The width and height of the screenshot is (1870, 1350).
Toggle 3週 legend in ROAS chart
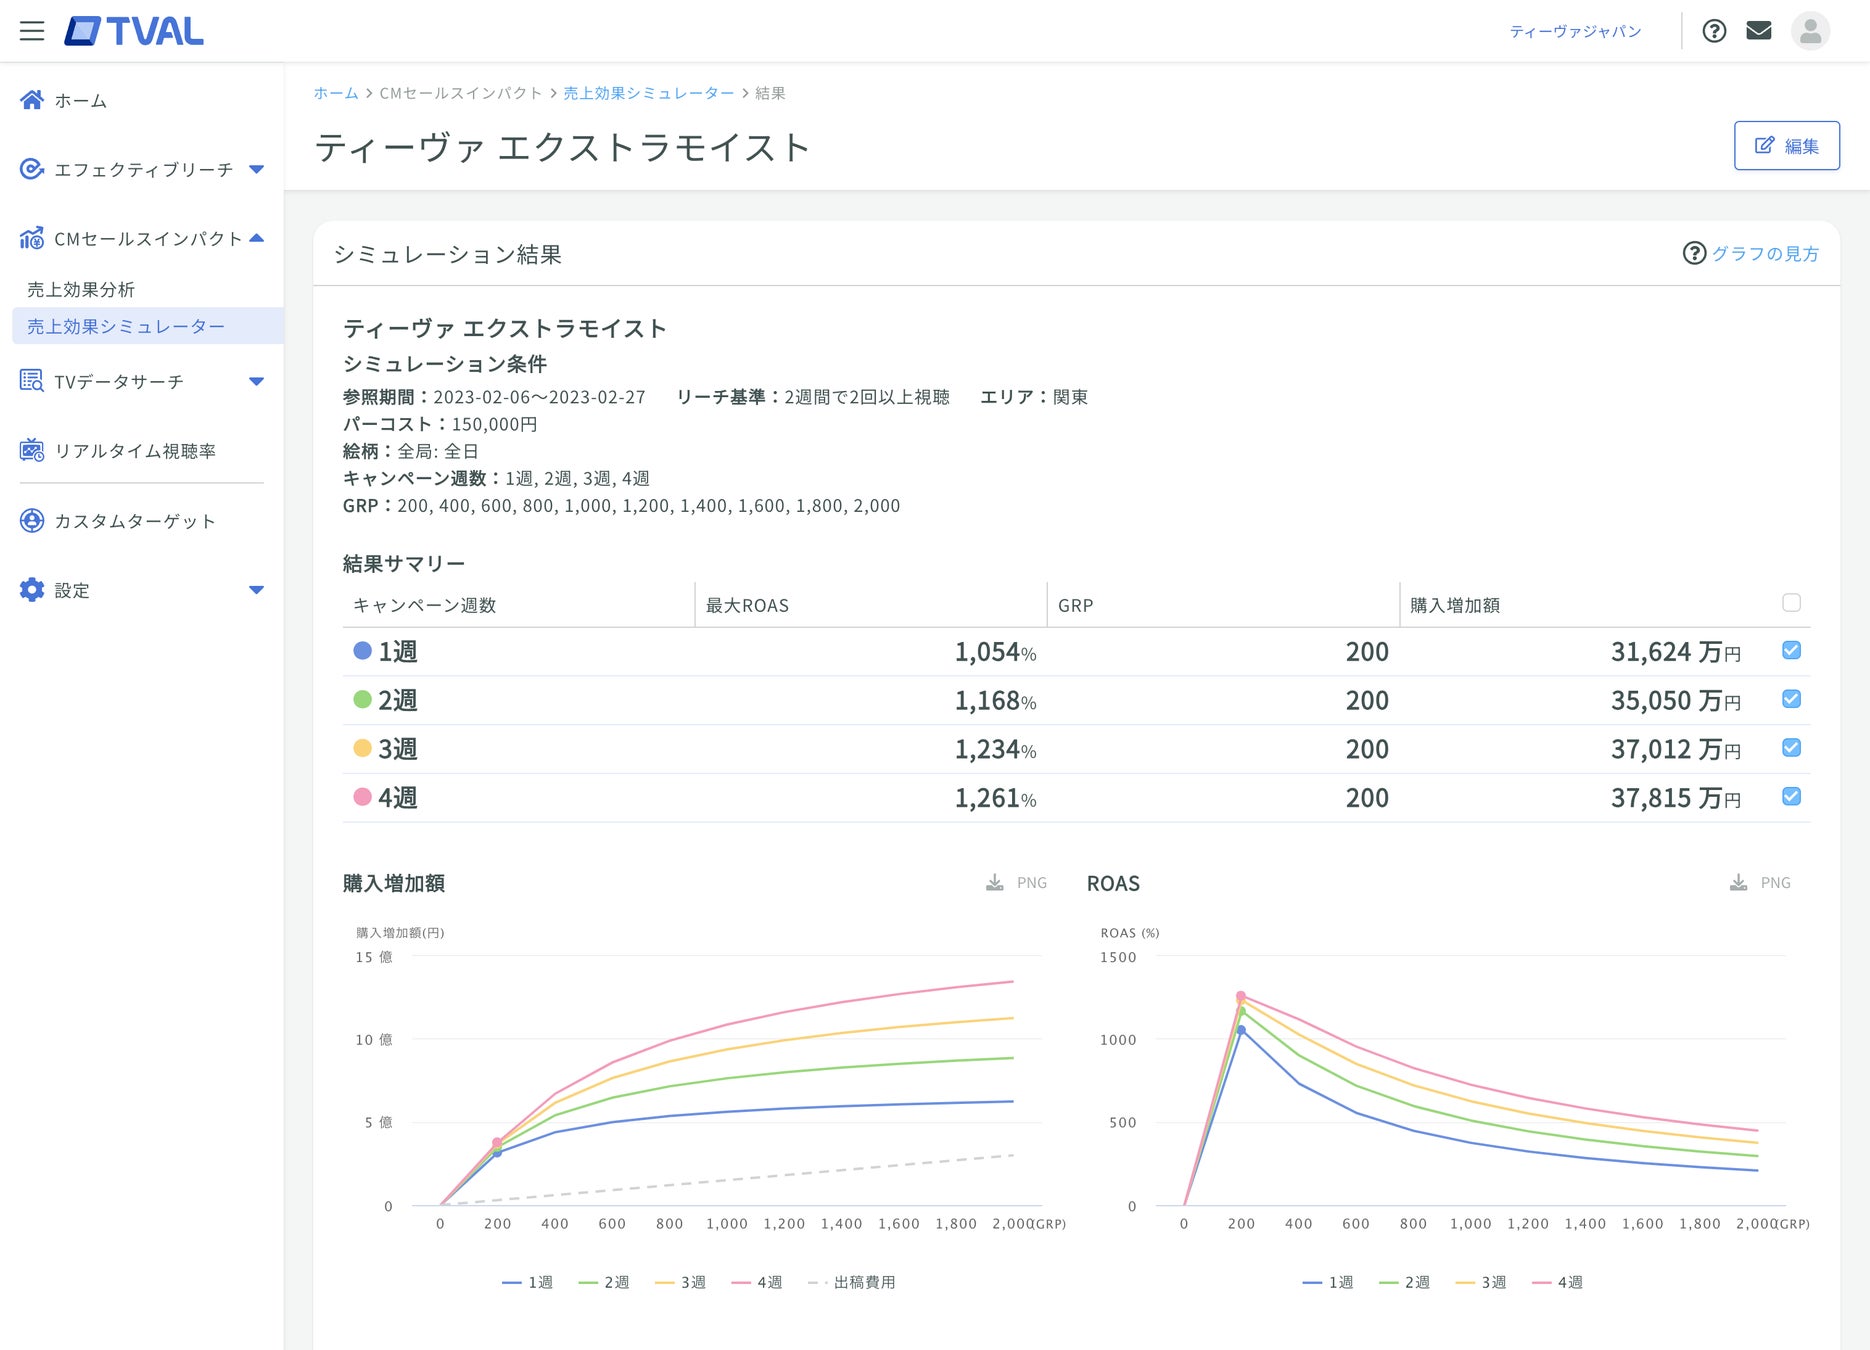click(x=1481, y=1282)
